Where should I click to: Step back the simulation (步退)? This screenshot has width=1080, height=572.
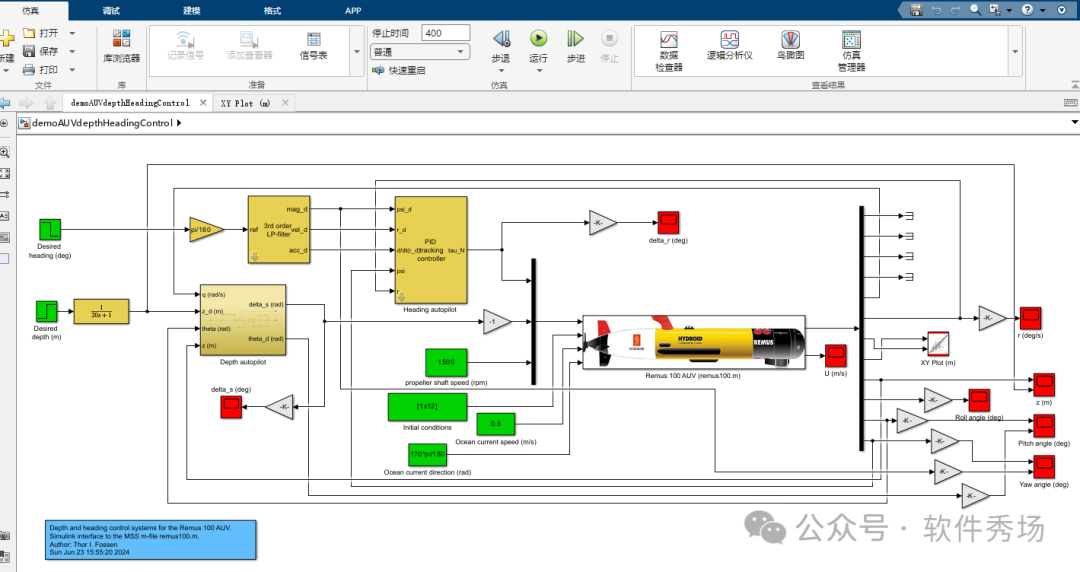click(501, 45)
